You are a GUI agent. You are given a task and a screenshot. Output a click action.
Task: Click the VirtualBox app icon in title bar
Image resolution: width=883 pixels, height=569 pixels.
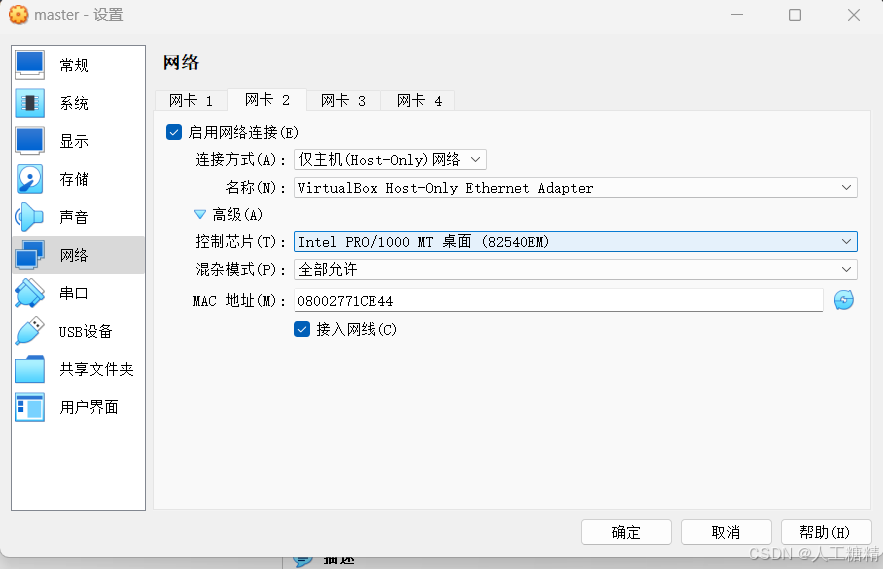pos(18,15)
